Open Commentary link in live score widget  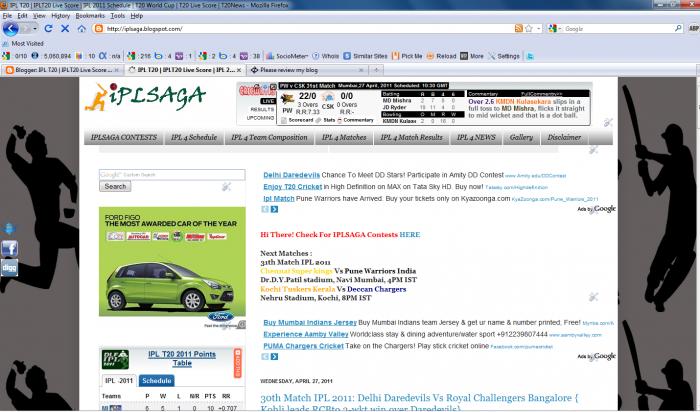coord(355,120)
